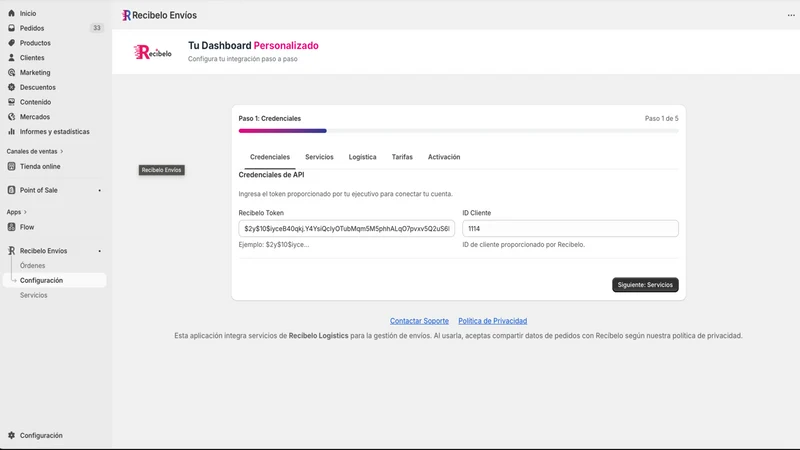Image resolution: width=800 pixels, height=450 pixels.
Task: Open the Política de Privacidad link
Action: pyautogui.click(x=492, y=321)
